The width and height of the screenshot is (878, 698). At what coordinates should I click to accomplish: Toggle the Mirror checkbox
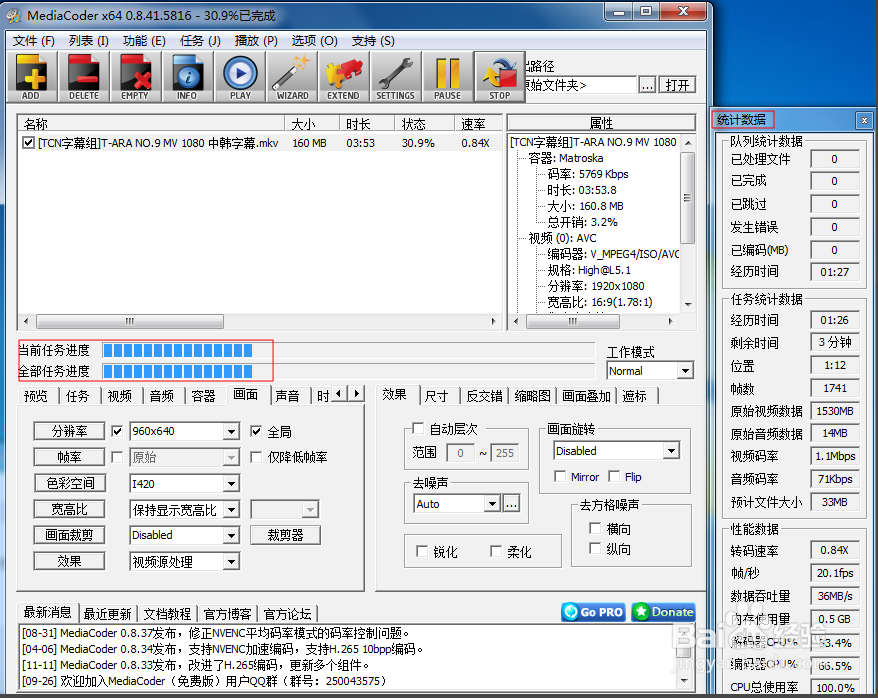tap(562, 477)
